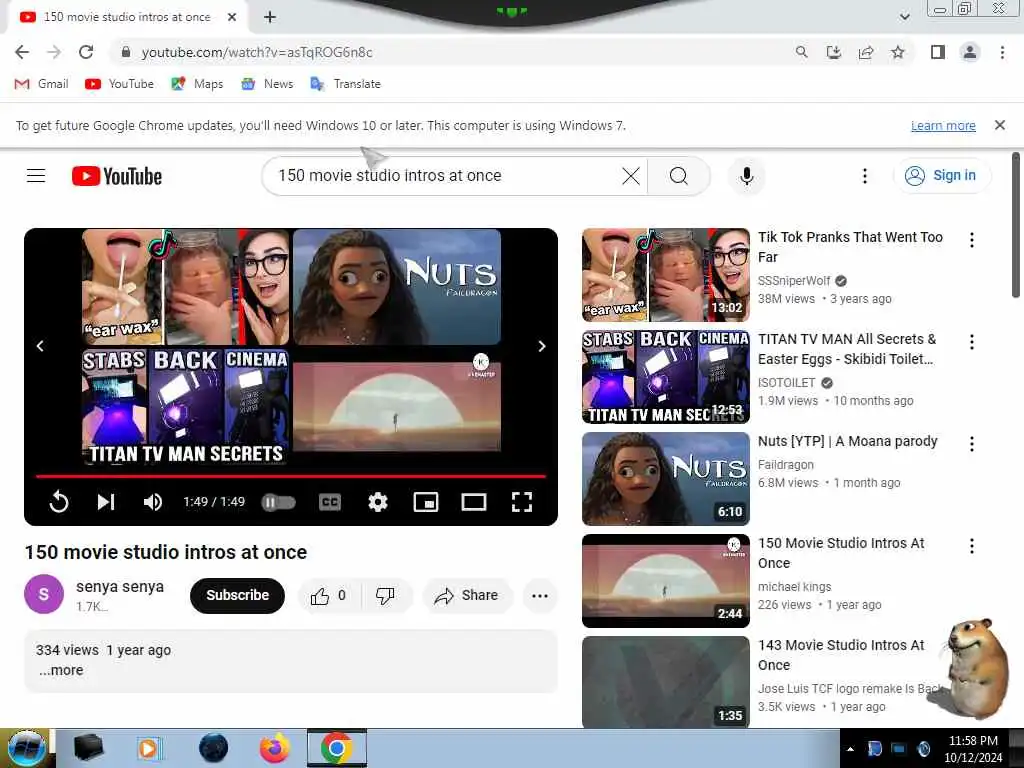
Task: Enter full screen mode
Action: [522, 502]
